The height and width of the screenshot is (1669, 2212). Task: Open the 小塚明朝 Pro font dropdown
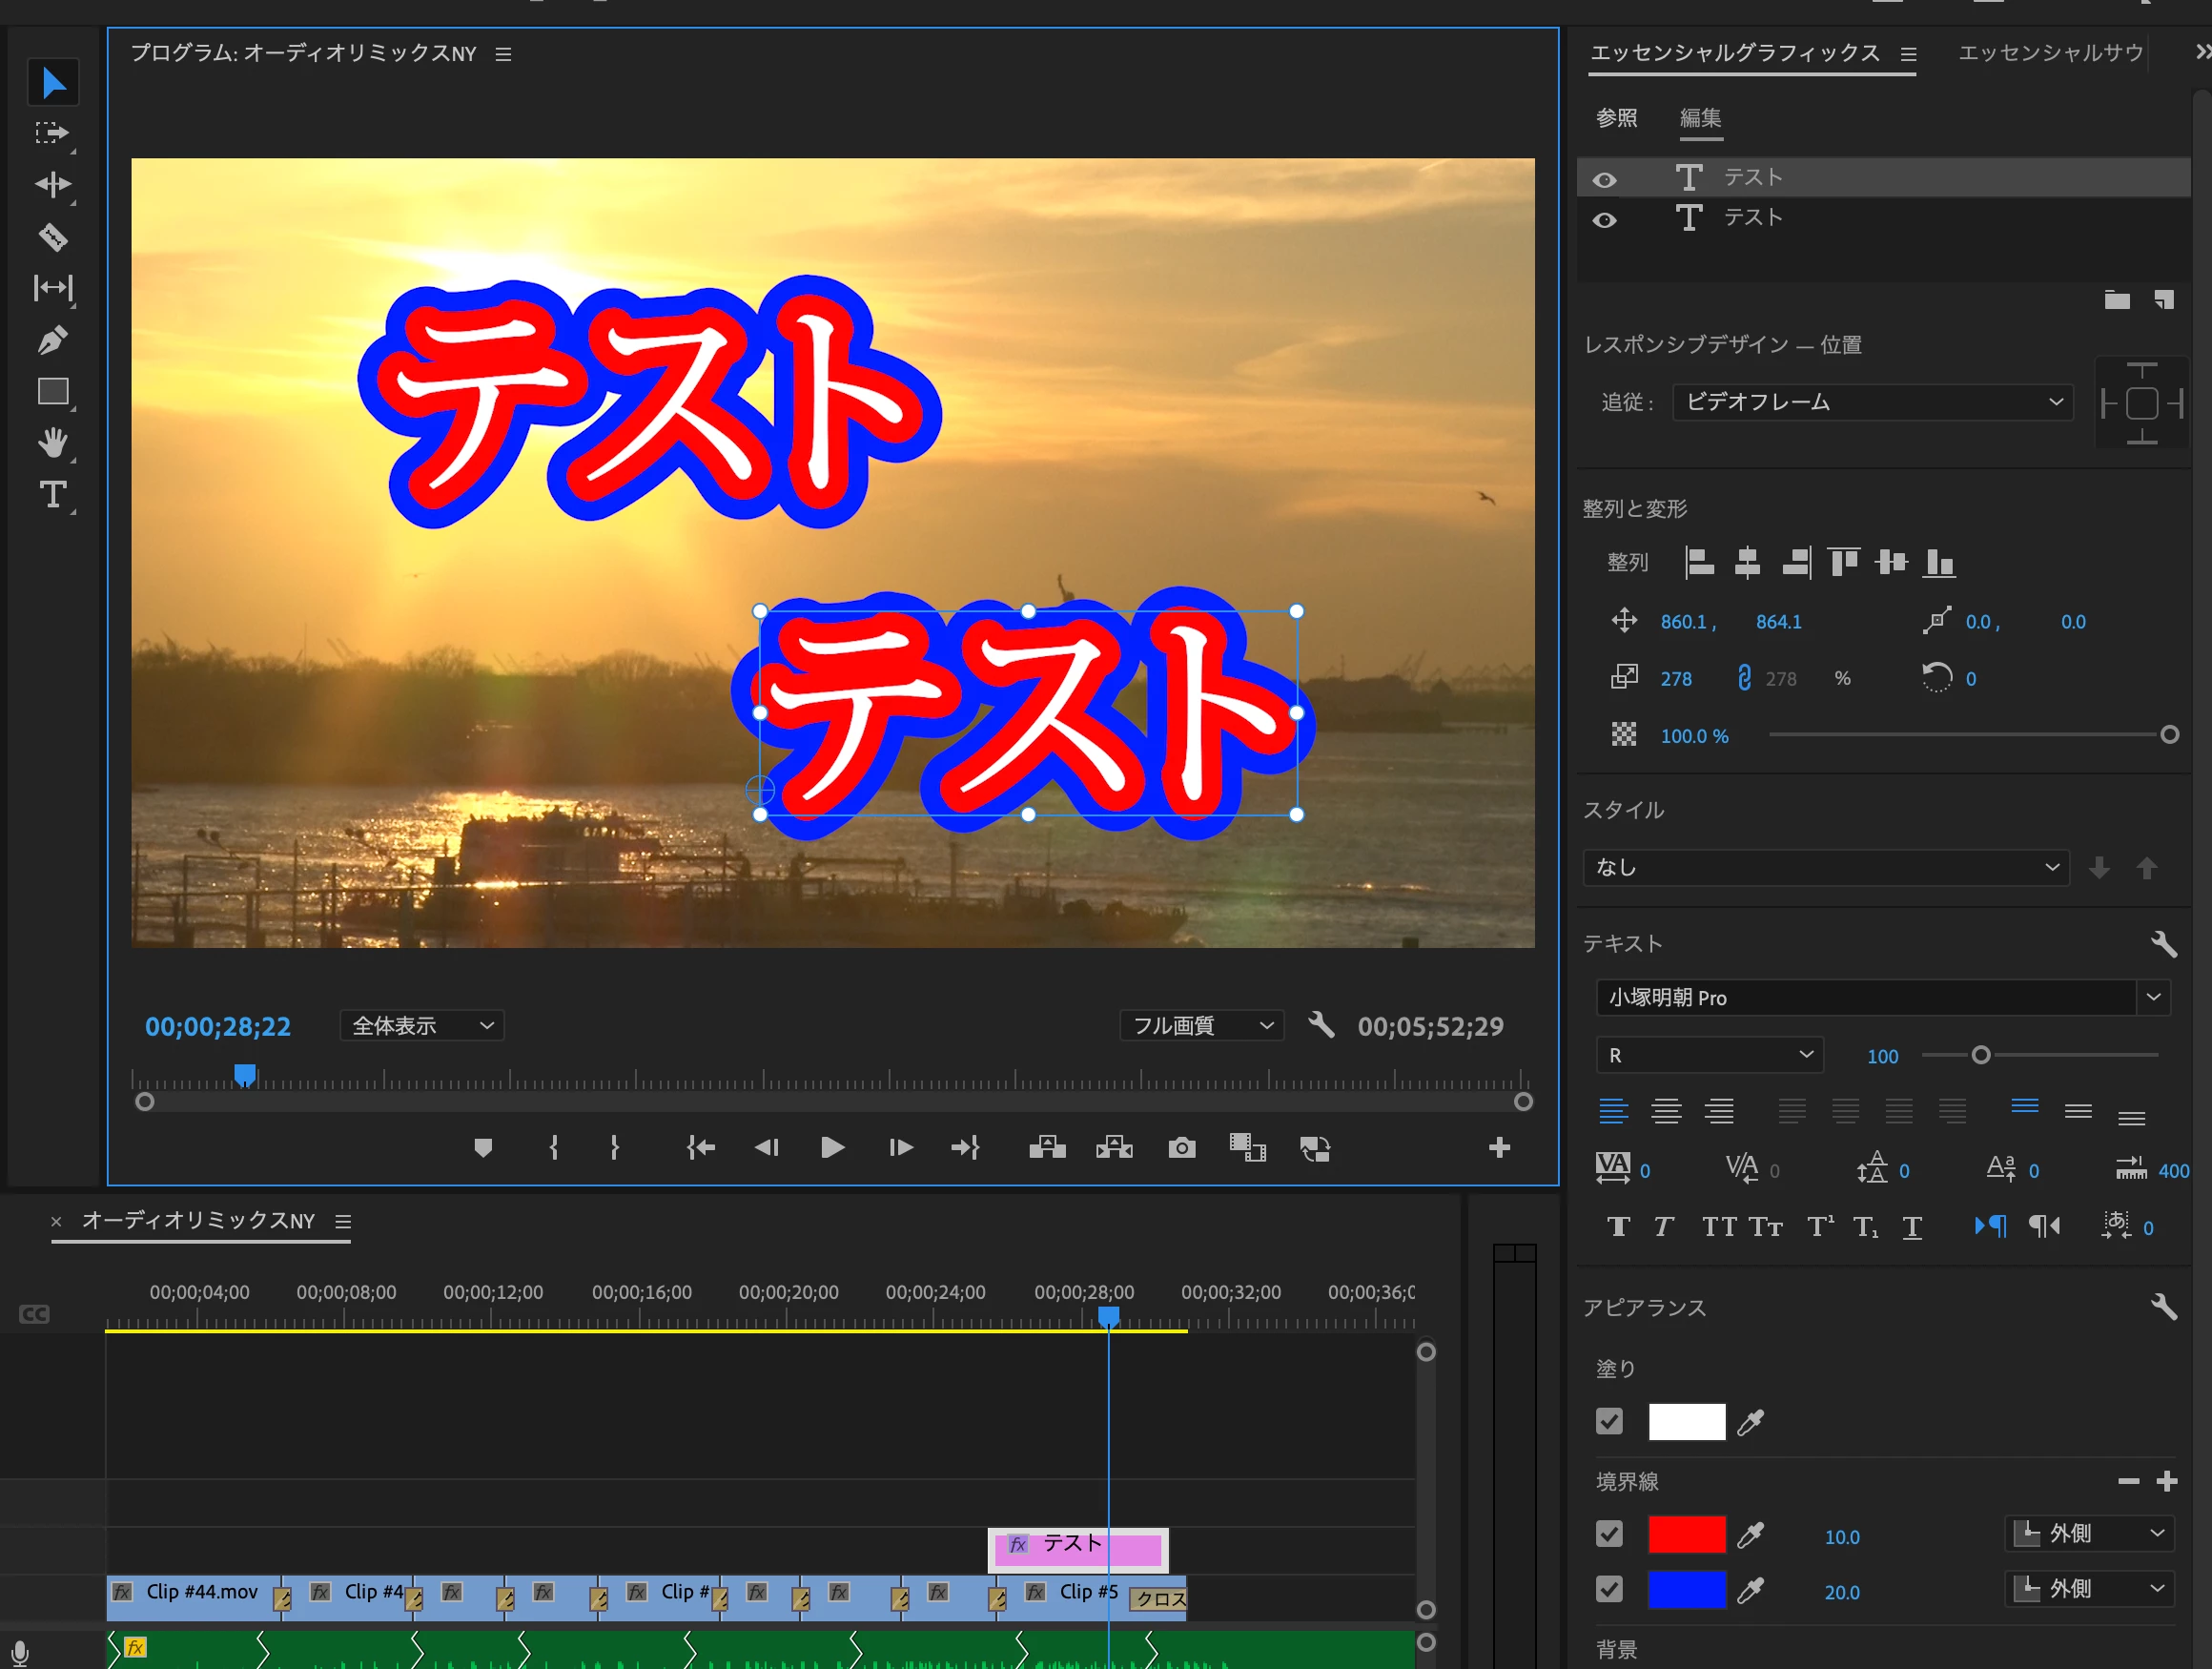(2153, 997)
